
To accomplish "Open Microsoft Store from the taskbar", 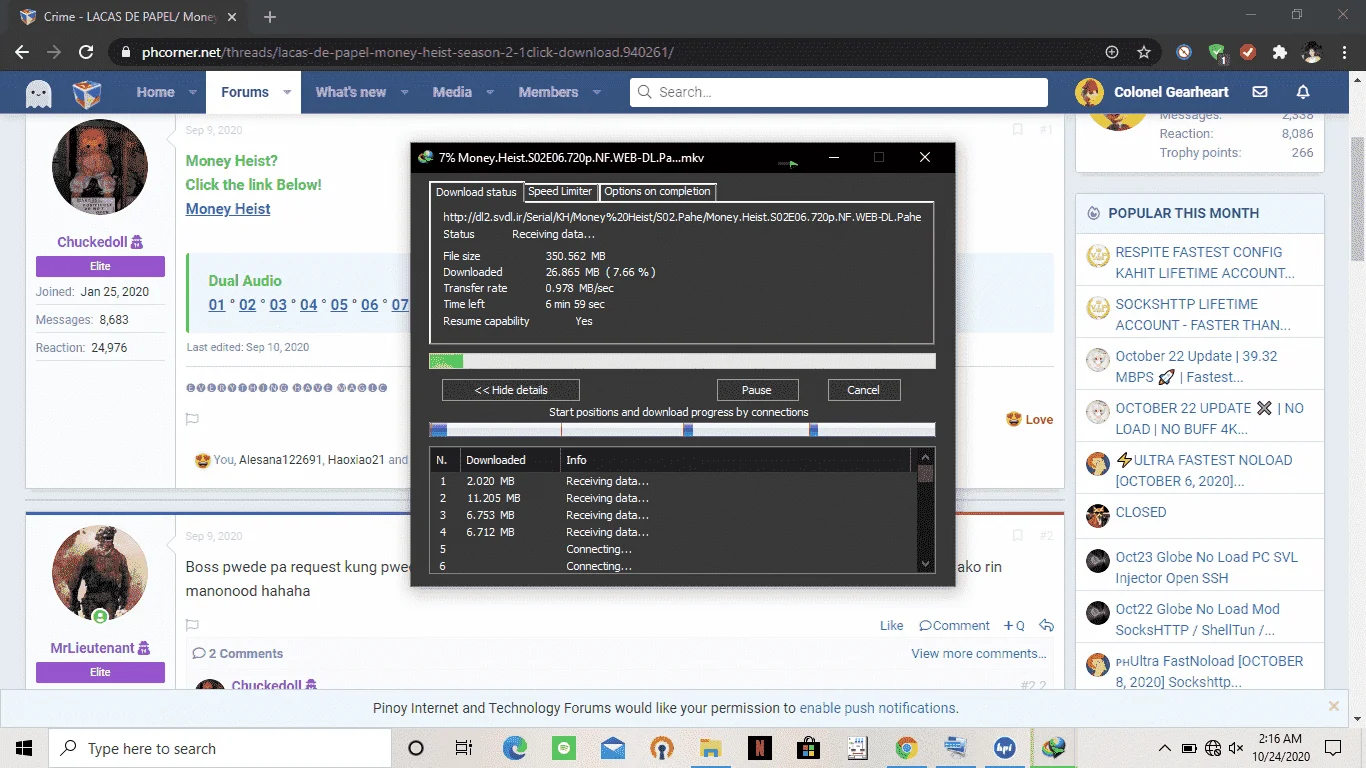I will click(808, 748).
